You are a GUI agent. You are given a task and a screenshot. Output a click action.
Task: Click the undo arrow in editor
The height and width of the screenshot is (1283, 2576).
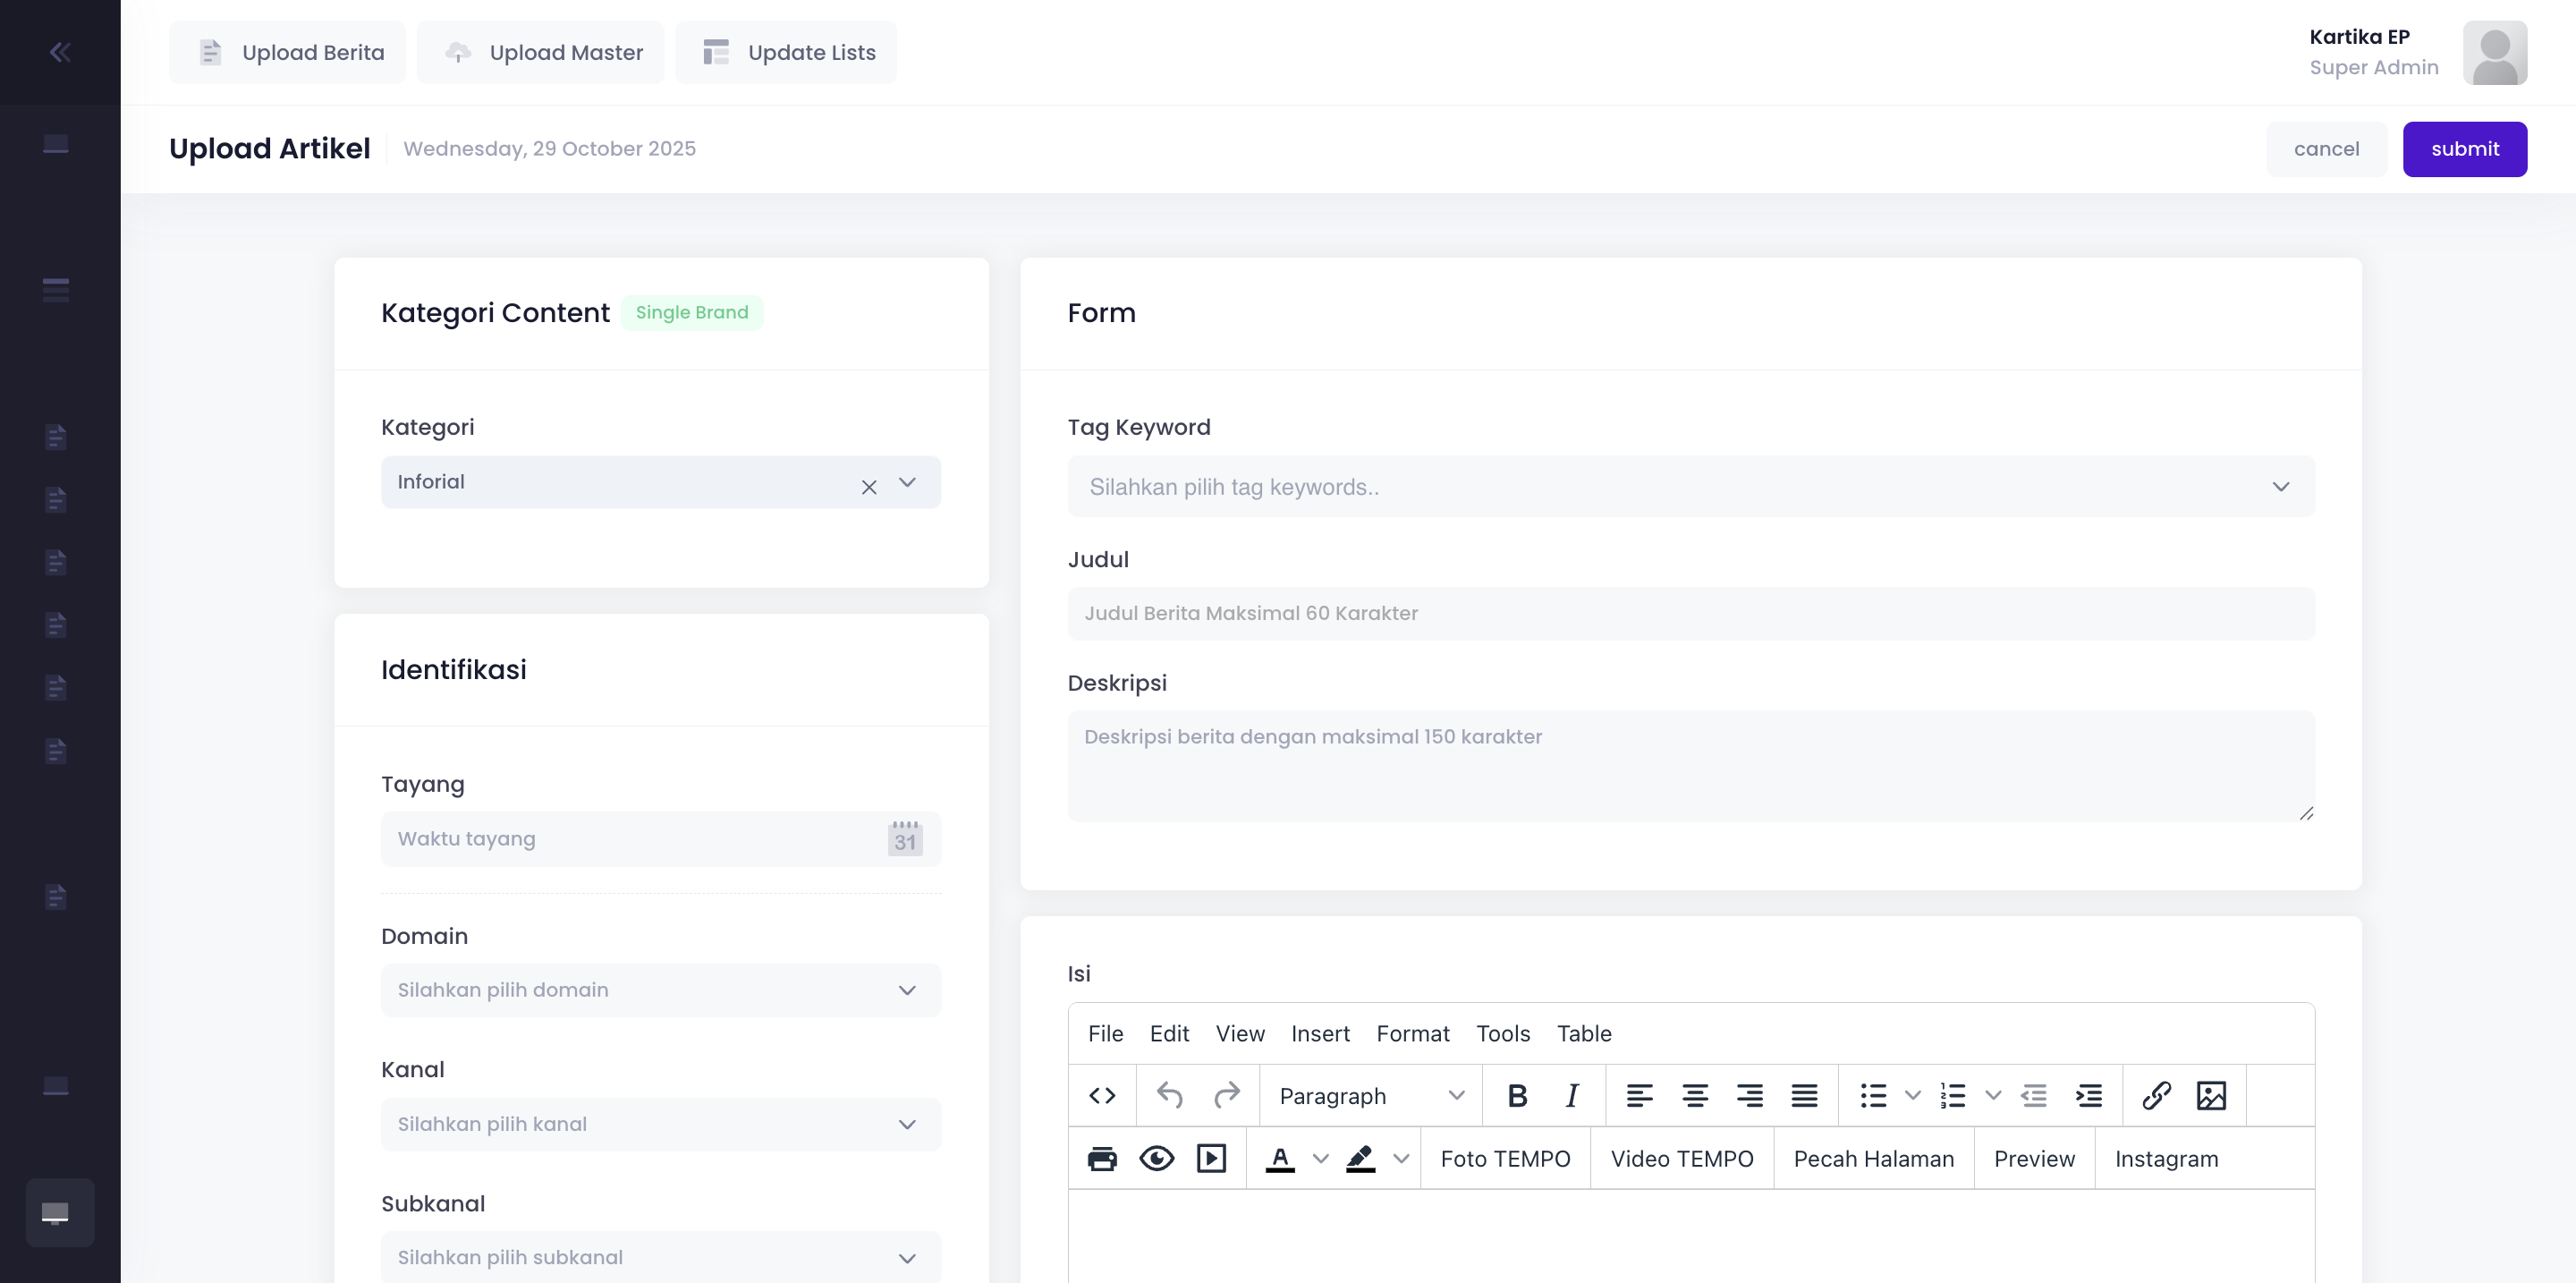(x=1169, y=1096)
